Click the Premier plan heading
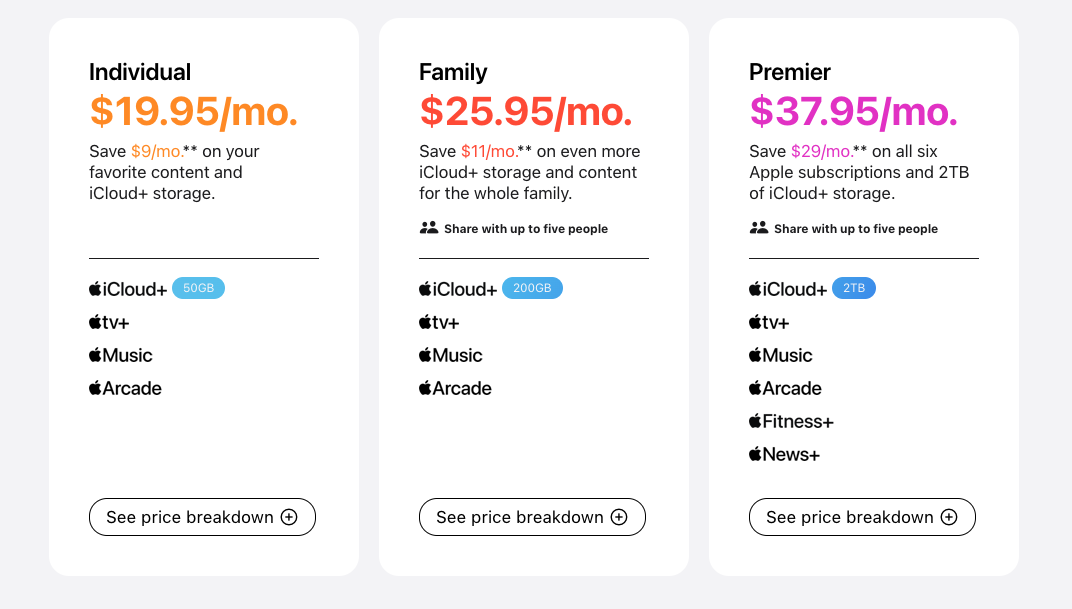 click(790, 72)
